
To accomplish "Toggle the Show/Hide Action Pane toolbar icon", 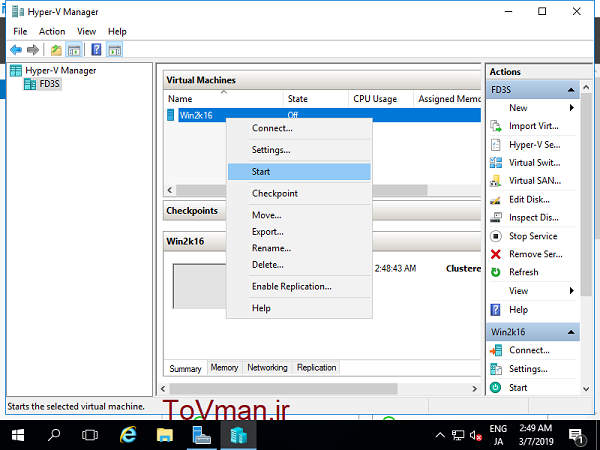I will (115, 50).
